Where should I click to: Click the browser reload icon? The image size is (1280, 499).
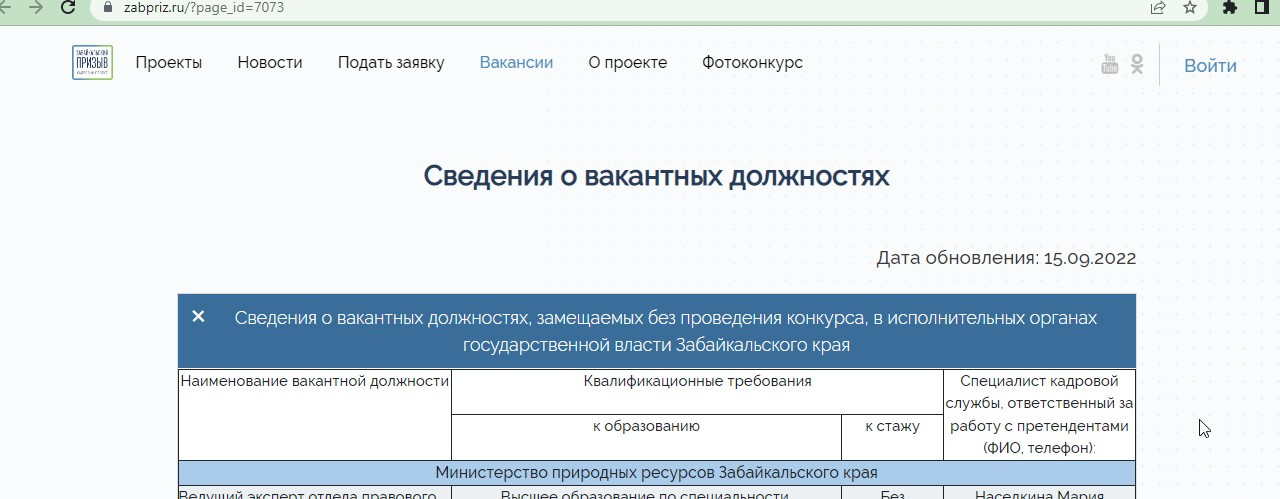coord(68,7)
